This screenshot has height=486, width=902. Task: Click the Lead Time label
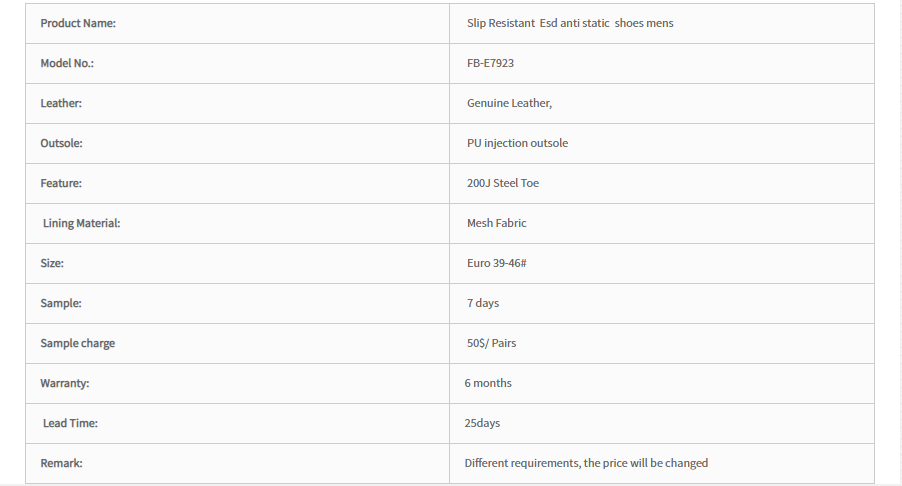pyautogui.click(x=70, y=423)
